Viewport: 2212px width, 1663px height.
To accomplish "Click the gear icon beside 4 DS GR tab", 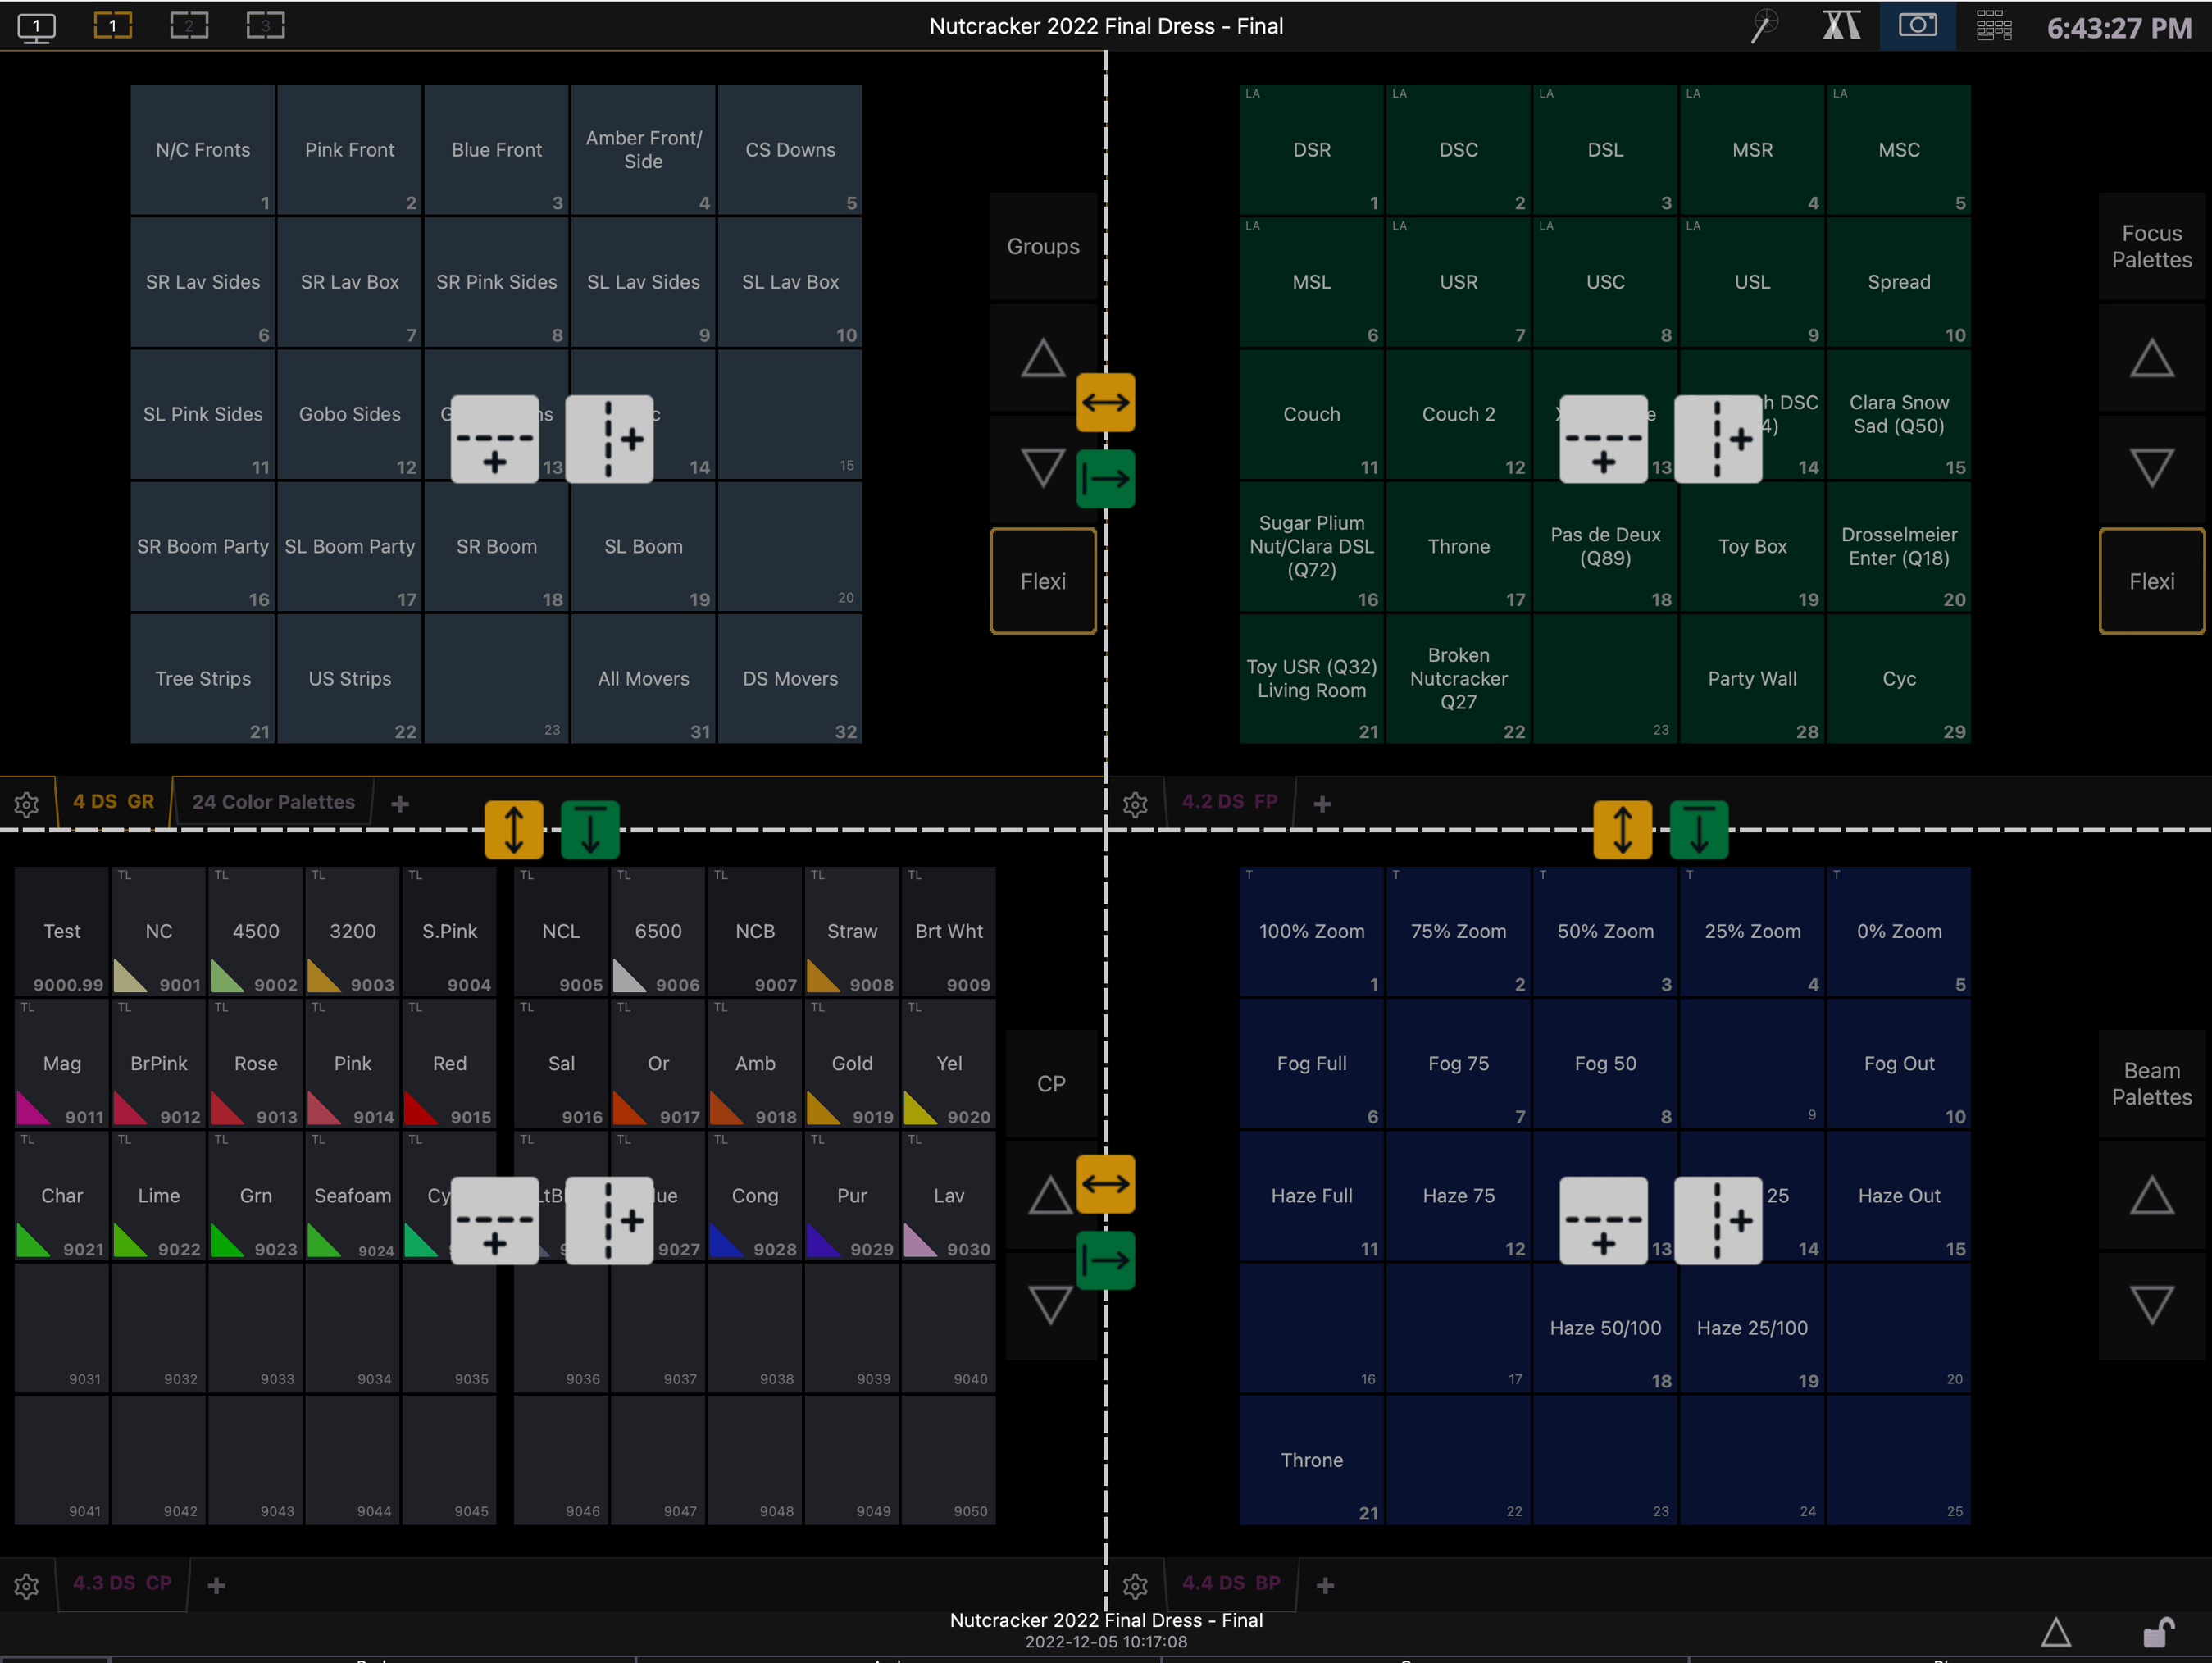I will [x=27, y=804].
